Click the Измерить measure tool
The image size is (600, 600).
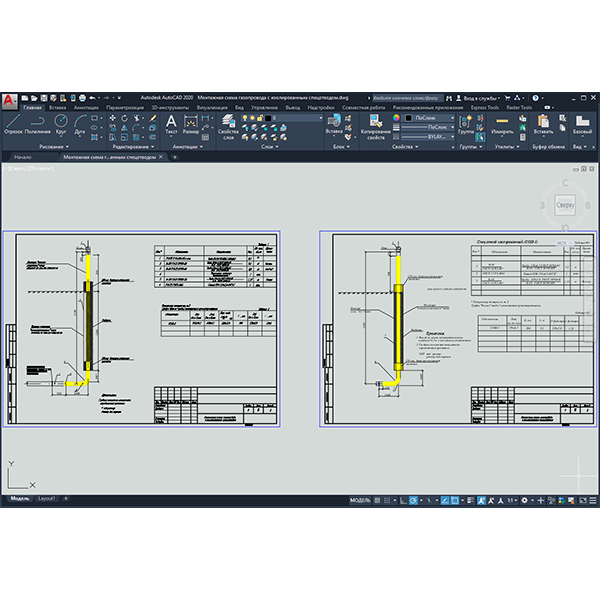click(x=502, y=124)
